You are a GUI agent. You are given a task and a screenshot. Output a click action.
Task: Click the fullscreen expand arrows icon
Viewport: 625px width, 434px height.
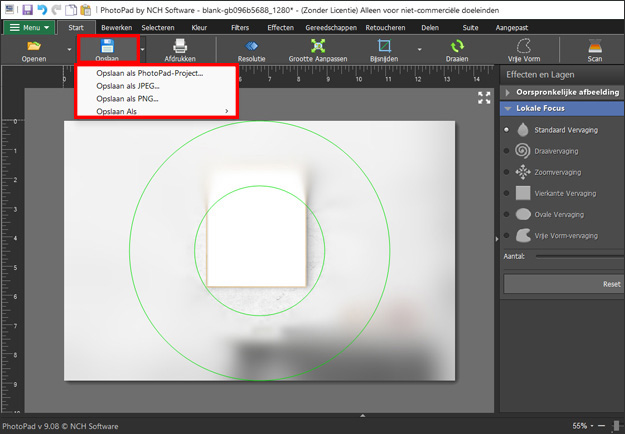484,98
